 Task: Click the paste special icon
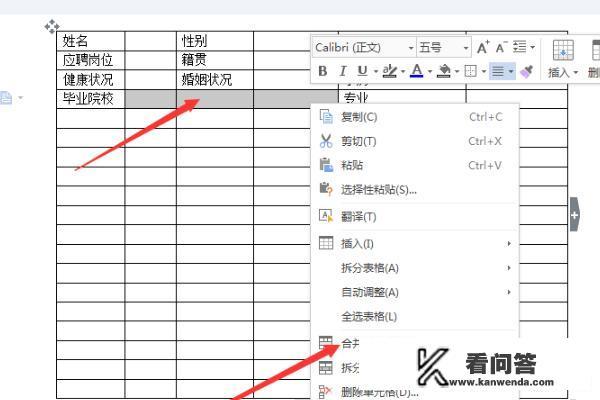click(326, 189)
